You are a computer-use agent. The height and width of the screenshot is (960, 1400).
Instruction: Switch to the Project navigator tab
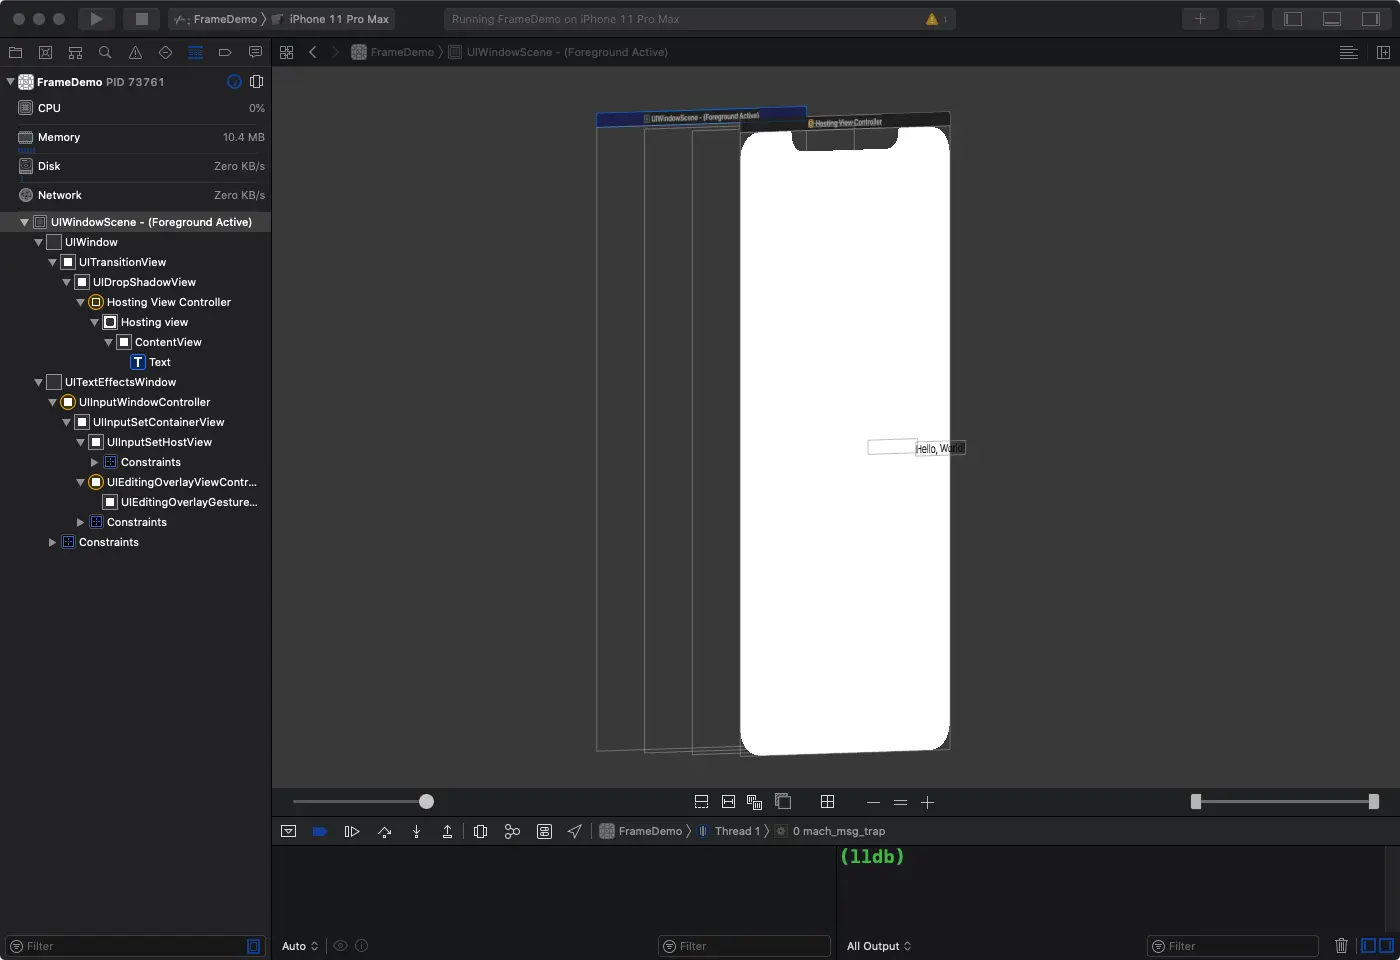coord(15,52)
